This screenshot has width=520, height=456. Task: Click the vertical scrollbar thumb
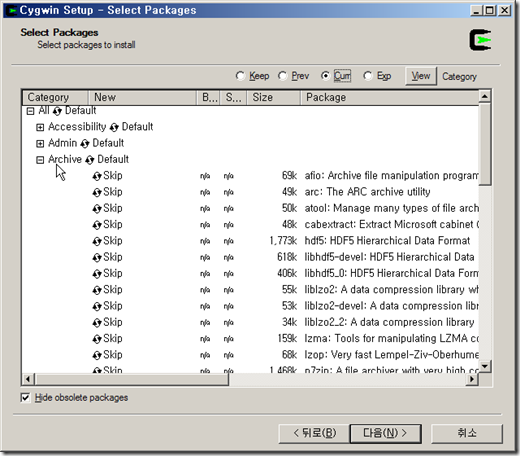(x=485, y=144)
